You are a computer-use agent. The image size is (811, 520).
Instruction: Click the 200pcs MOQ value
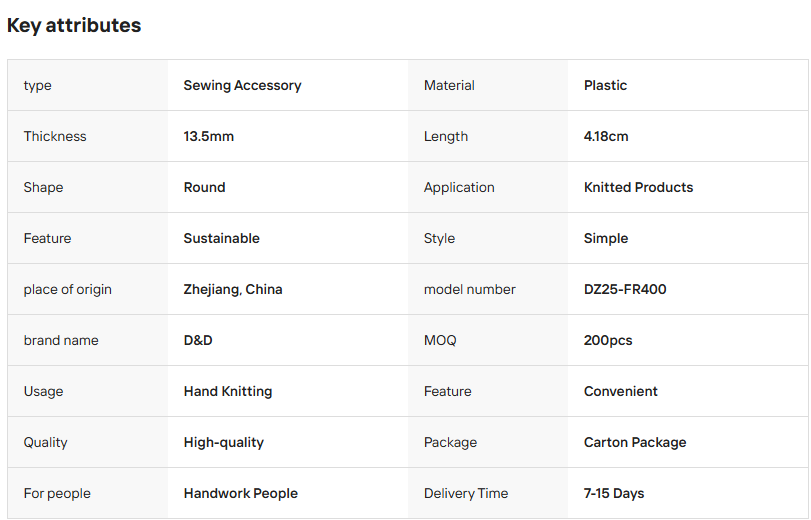point(608,340)
